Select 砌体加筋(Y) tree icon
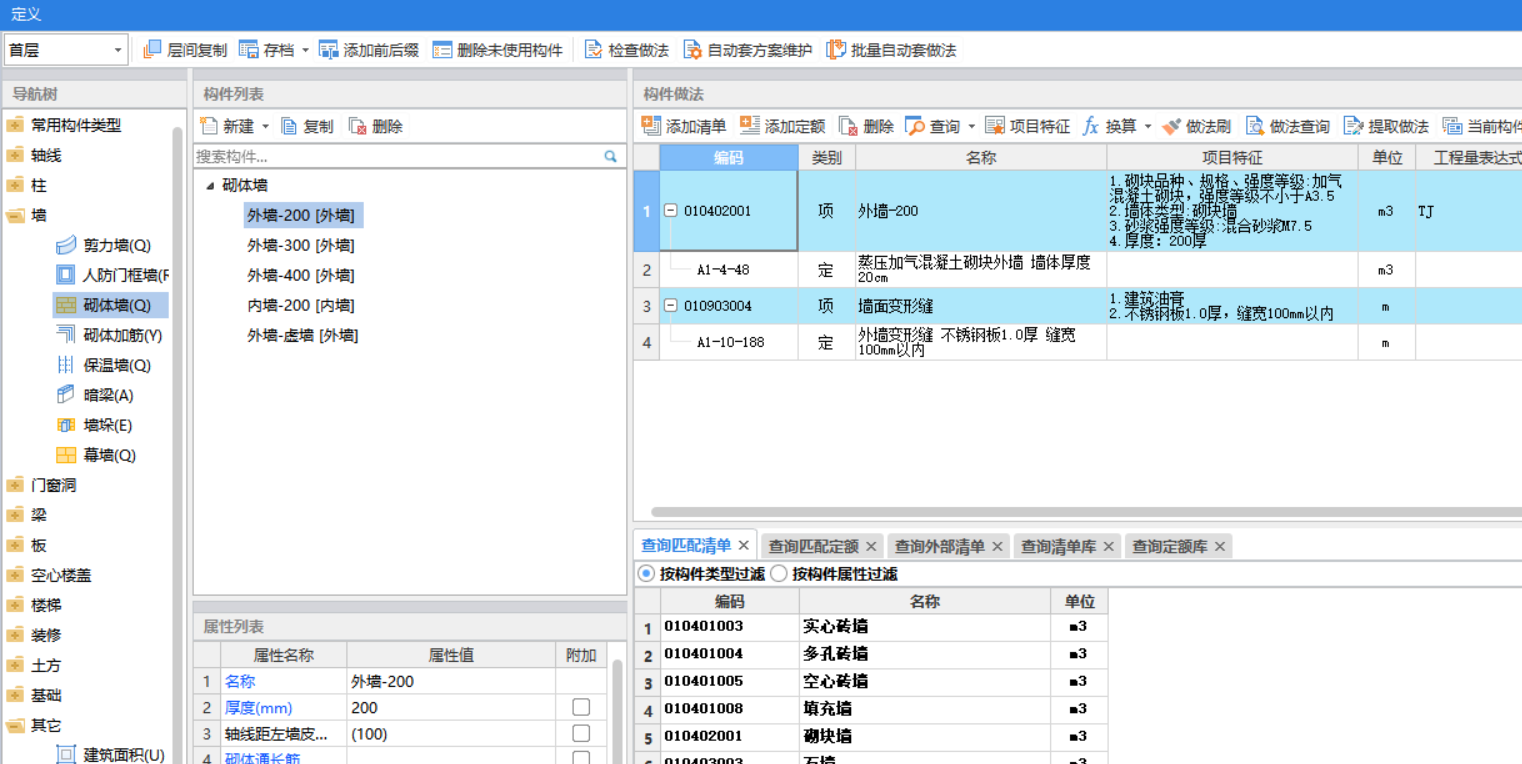The width and height of the screenshot is (1522, 764). tap(66, 335)
